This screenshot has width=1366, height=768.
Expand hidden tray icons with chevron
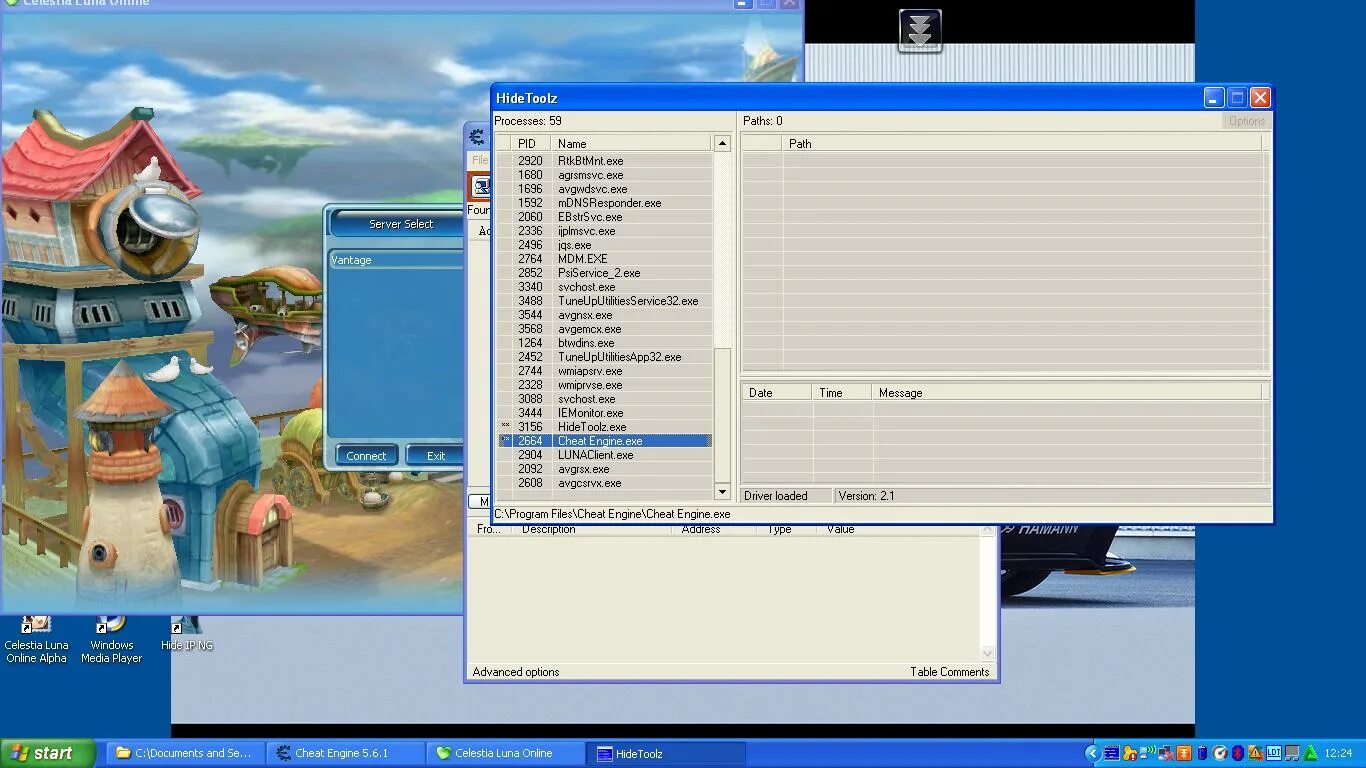coord(1093,753)
